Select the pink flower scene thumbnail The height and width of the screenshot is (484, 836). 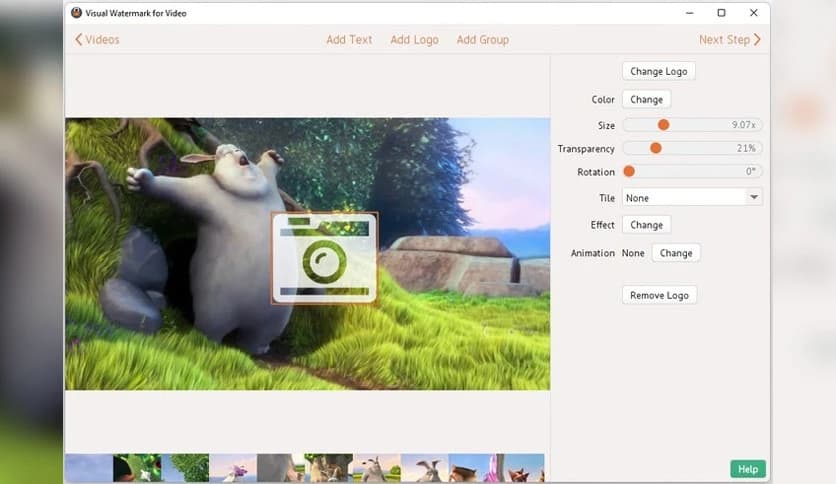232,468
